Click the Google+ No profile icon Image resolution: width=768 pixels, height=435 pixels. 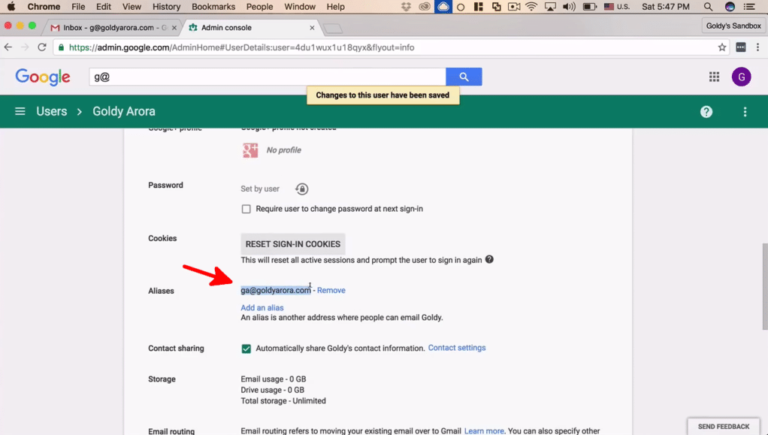pyautogui.click(x=250, y=150)
